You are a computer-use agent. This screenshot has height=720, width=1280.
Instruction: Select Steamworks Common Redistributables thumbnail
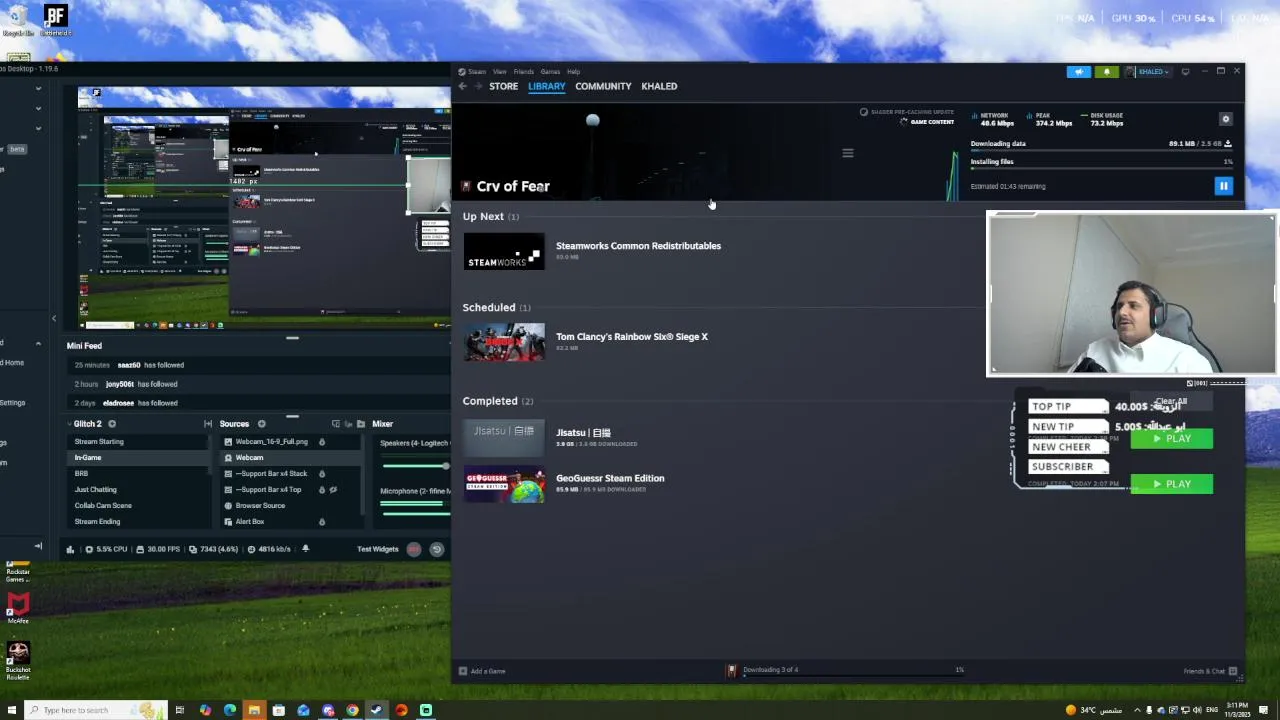coord(504,252)
